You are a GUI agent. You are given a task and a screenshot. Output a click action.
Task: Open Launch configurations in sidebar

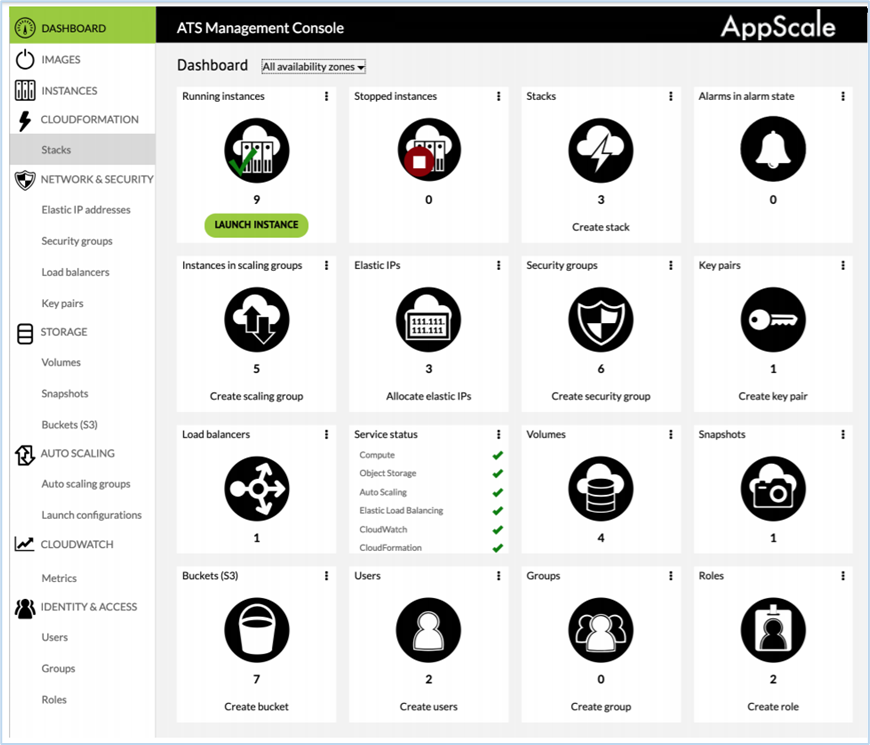(92, 515)
